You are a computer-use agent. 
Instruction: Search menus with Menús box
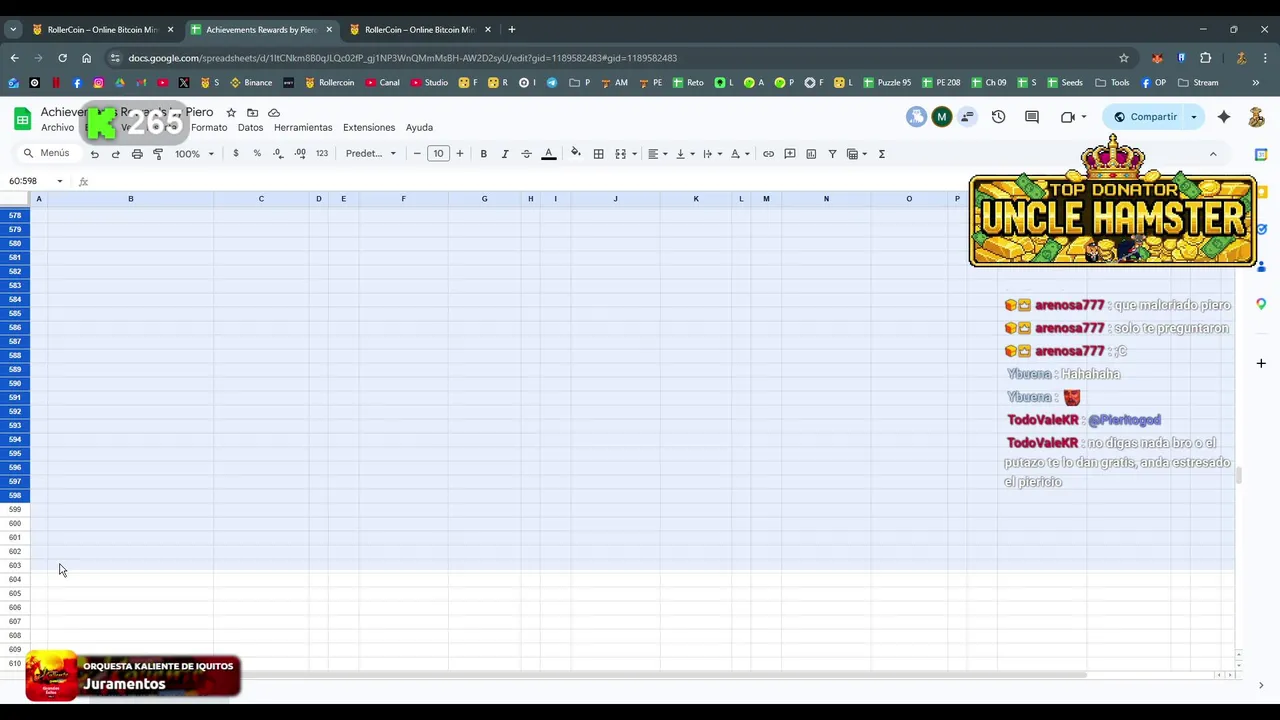click(x=50, y=153)
